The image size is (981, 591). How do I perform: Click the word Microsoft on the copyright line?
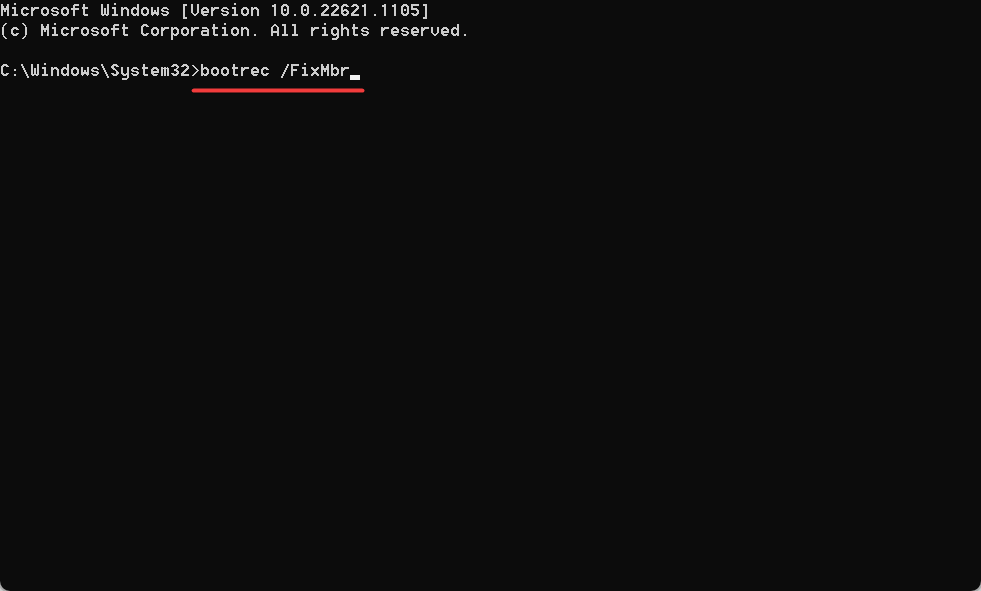pyautogui.click(x=85, y=31)
